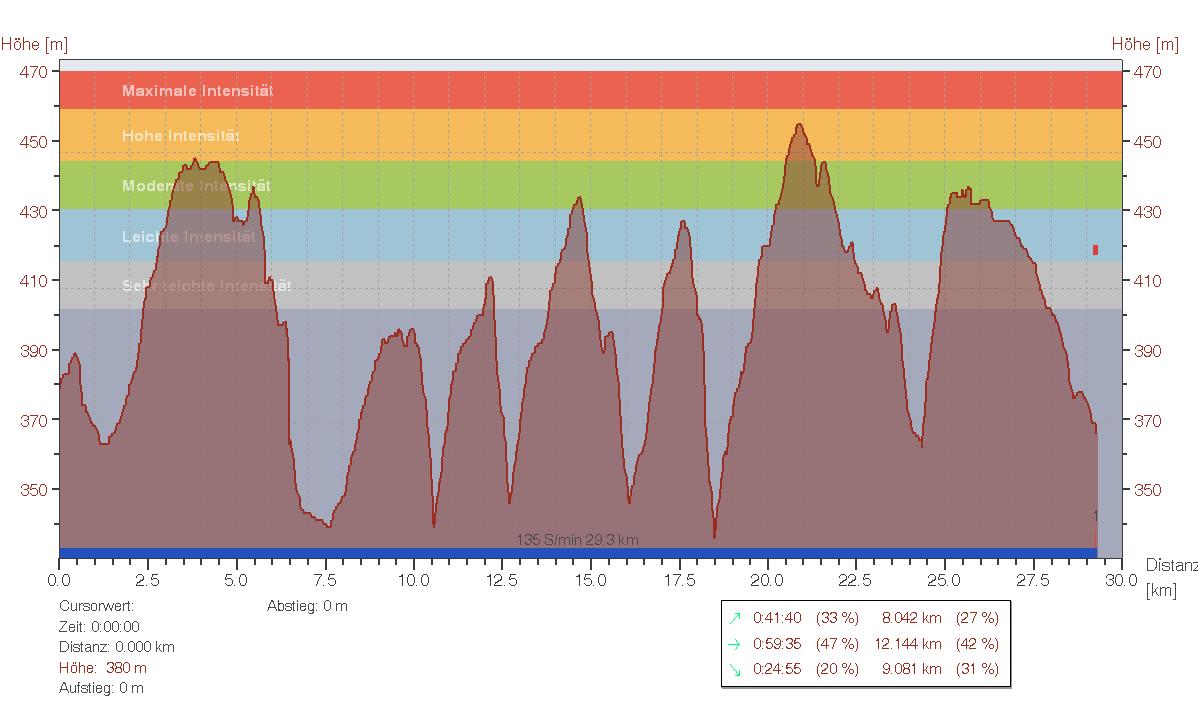
Task: Click the 'Zeit: 0:00:00' readout
Action: 99,627
